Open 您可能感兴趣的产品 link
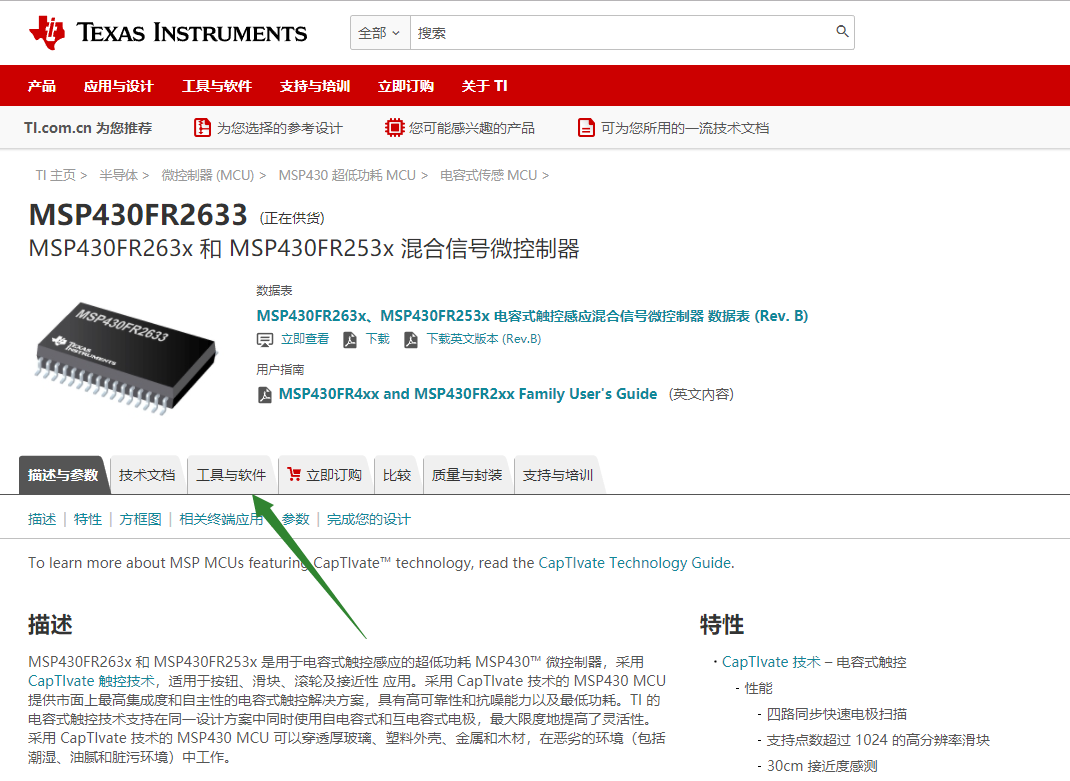The width and height of the screenshot is (1070, 781). 472,128
